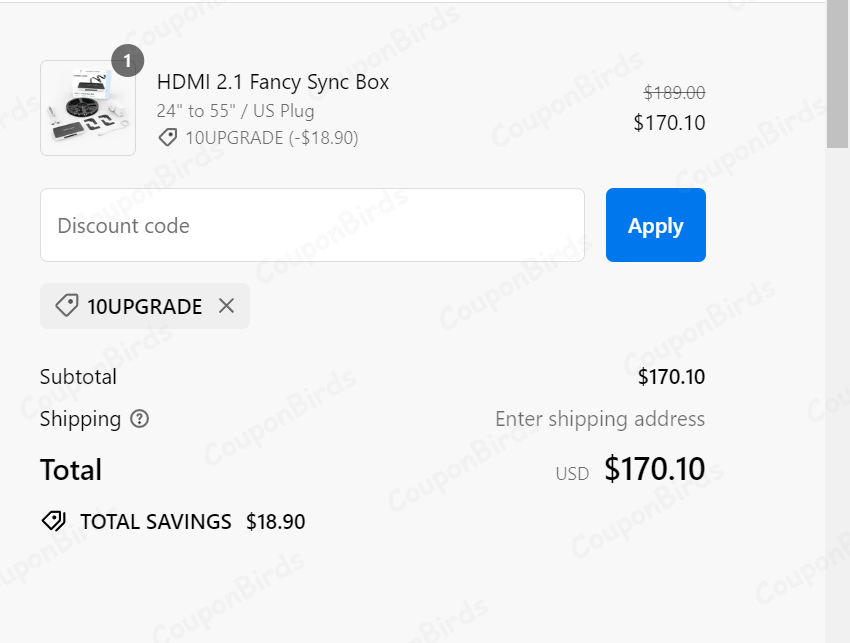Click the discounted $170.10 item price

pyautogui.click(x=669, y=123)
